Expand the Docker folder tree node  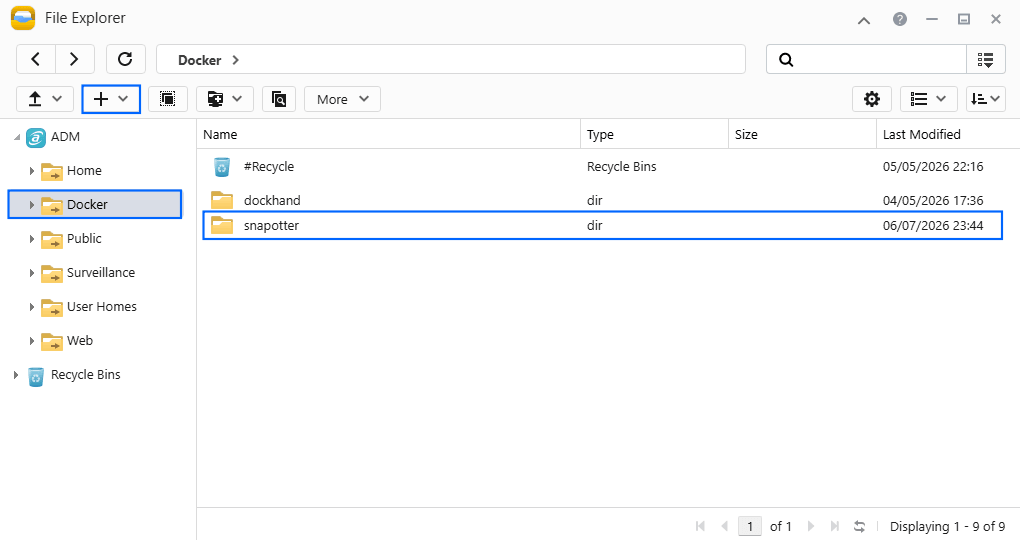[31, 205]
